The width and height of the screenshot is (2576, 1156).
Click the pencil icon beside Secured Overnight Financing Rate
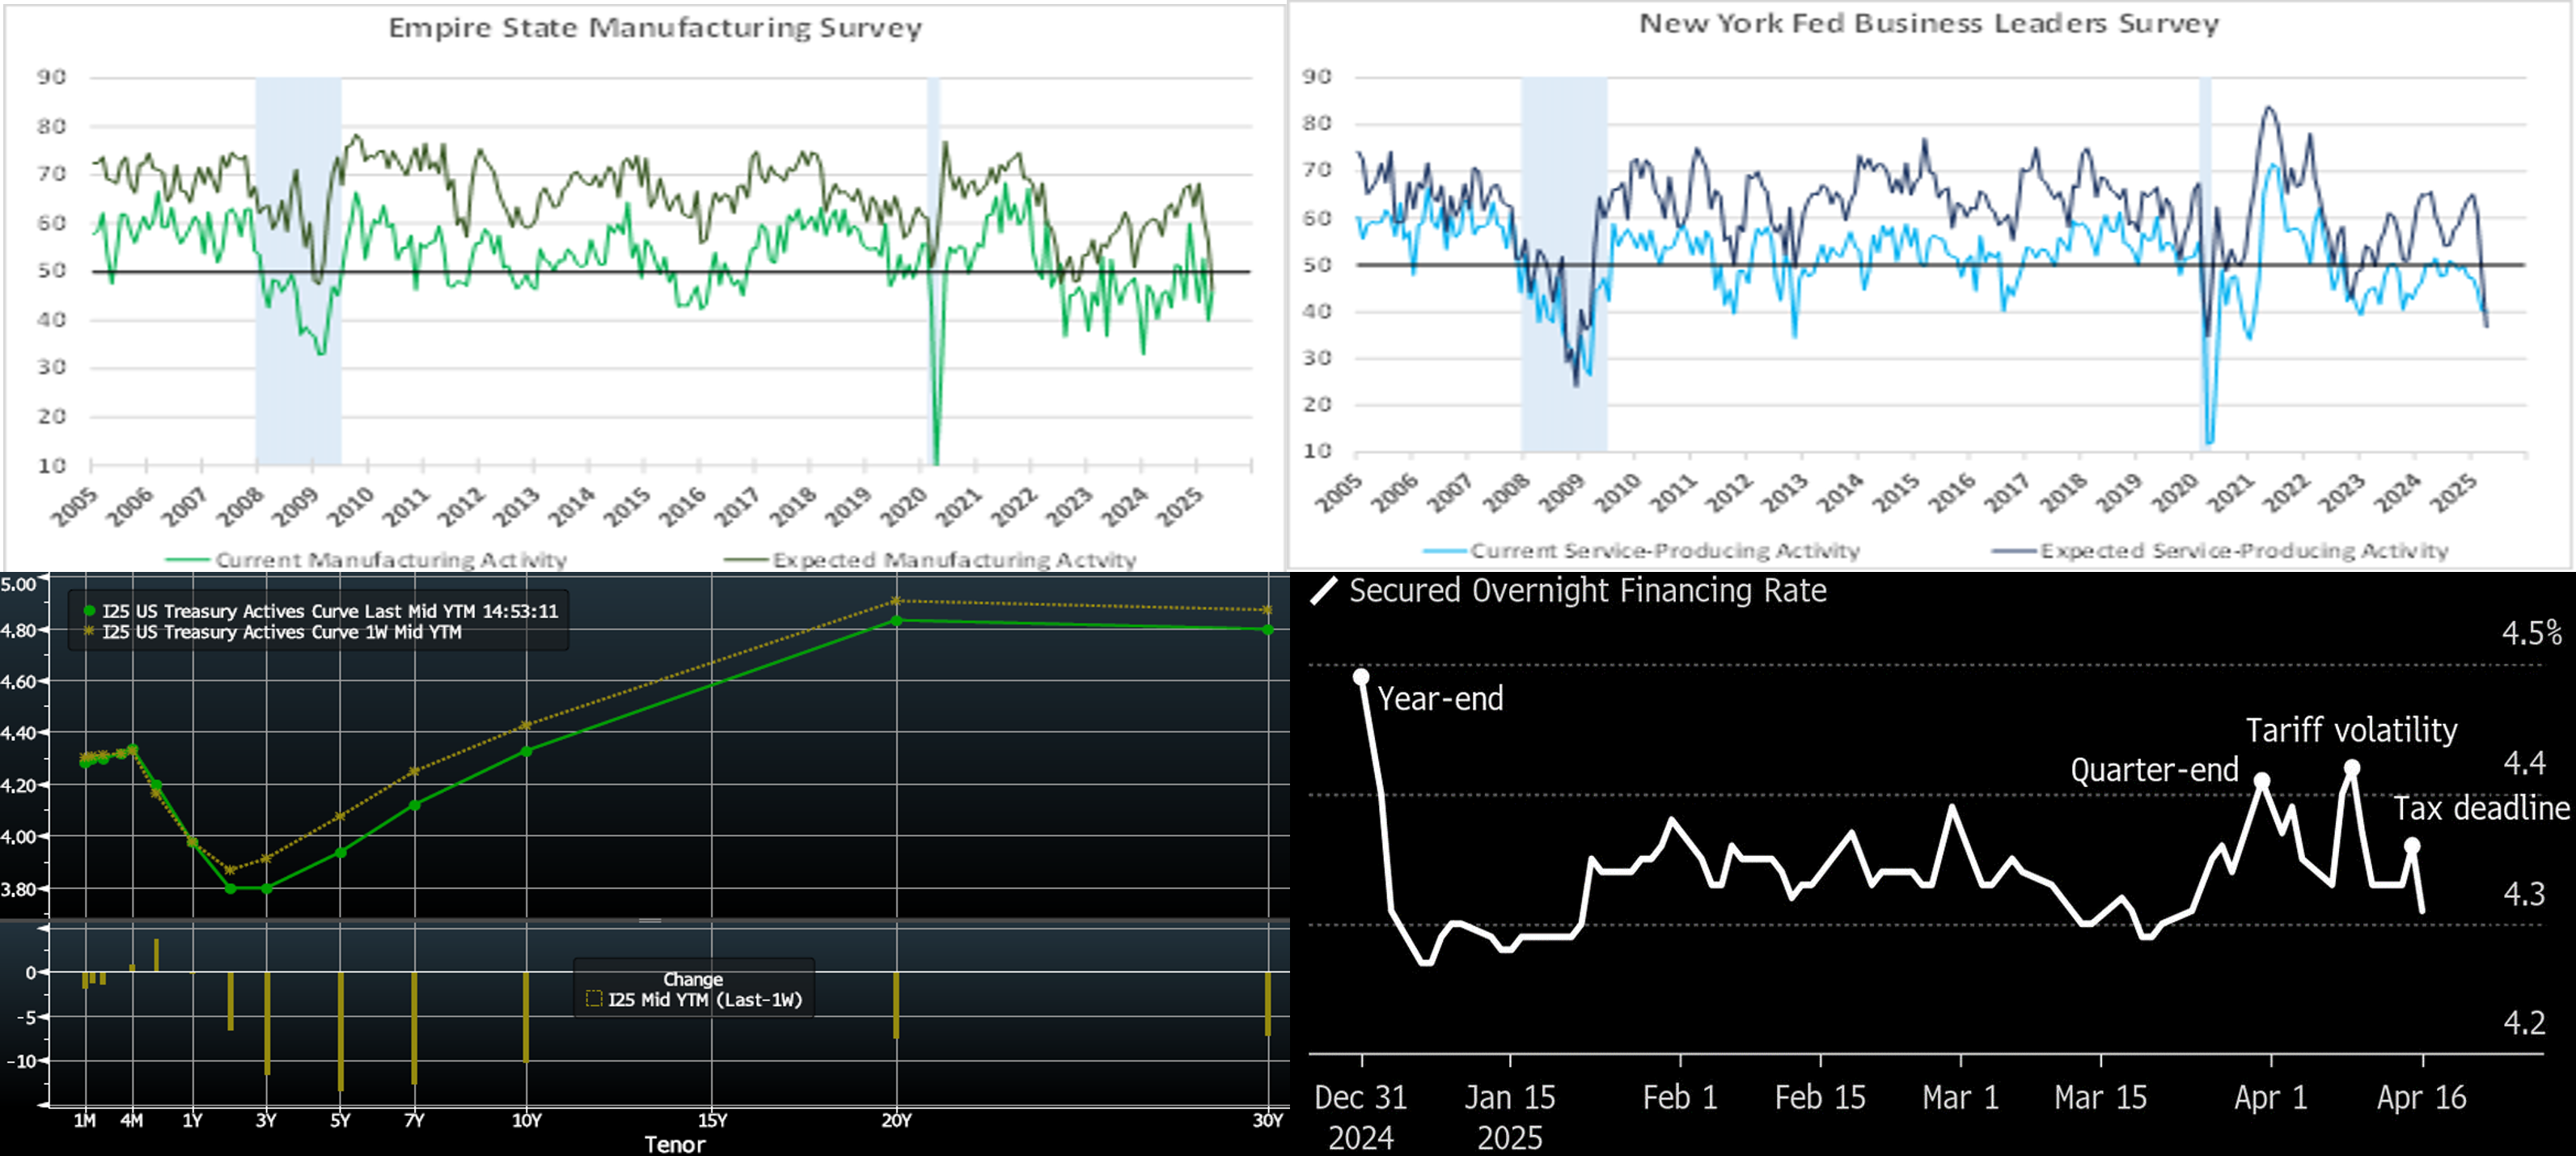click(1323, 591)
